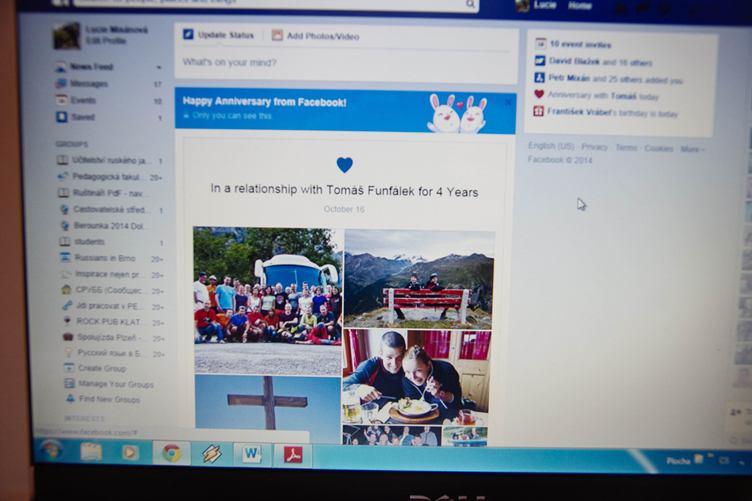Click the red heart Anniversary icon
This screenshot has width=752, height=501.
539,94
